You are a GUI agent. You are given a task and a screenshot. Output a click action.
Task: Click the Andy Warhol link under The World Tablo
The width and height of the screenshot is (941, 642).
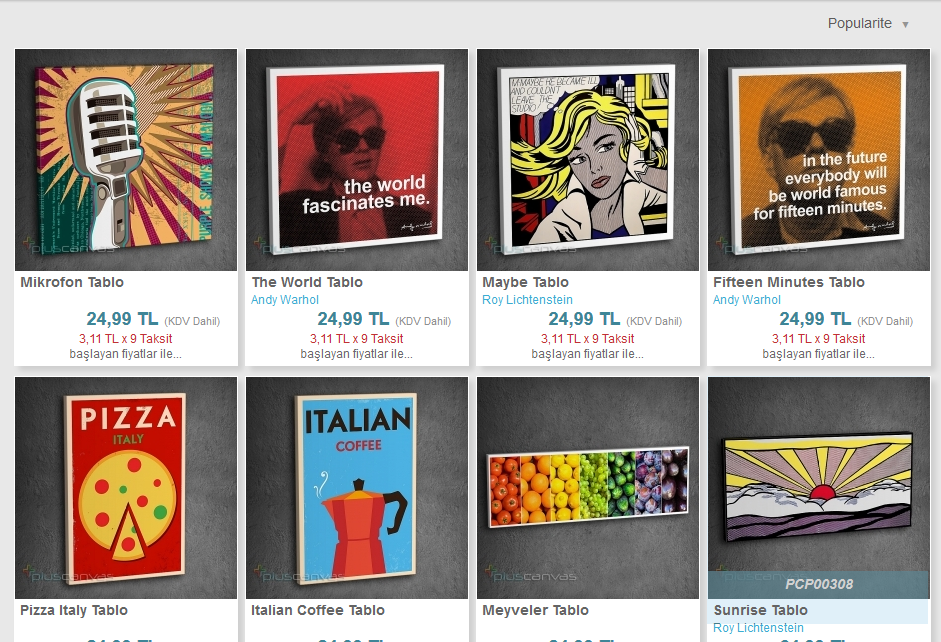click(x=284, y=299)
